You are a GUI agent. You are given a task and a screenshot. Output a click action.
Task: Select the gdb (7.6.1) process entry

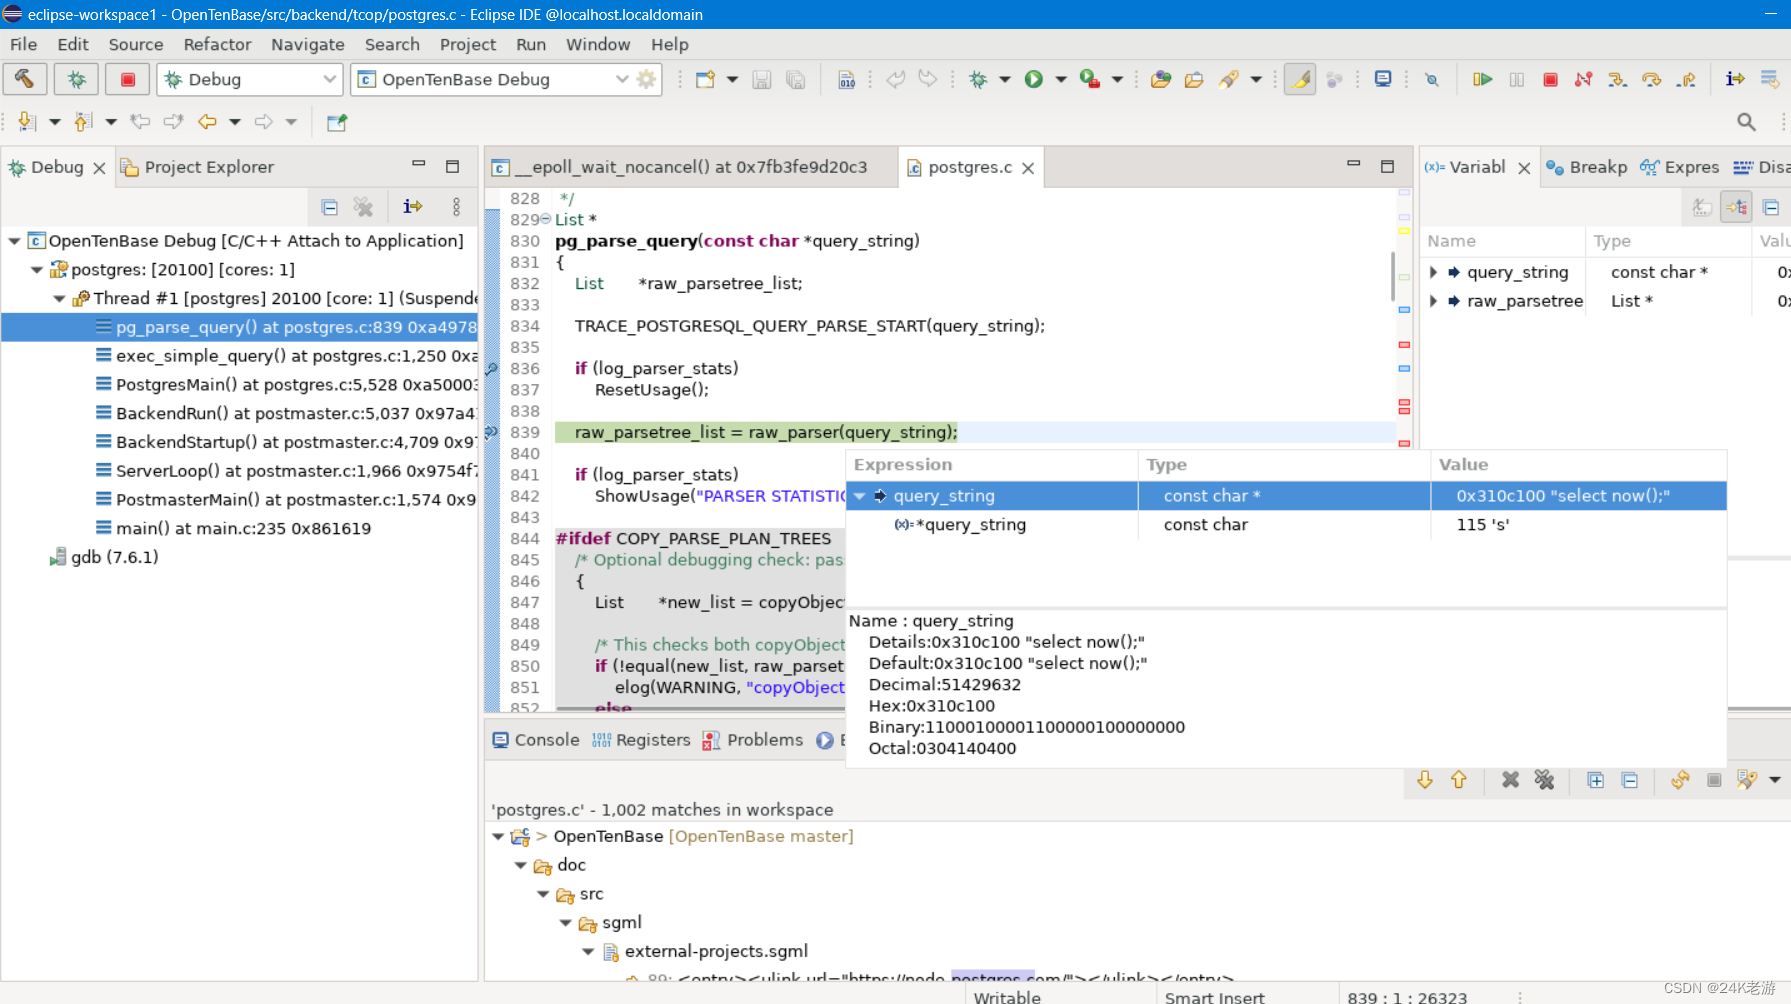coord(104,557)
